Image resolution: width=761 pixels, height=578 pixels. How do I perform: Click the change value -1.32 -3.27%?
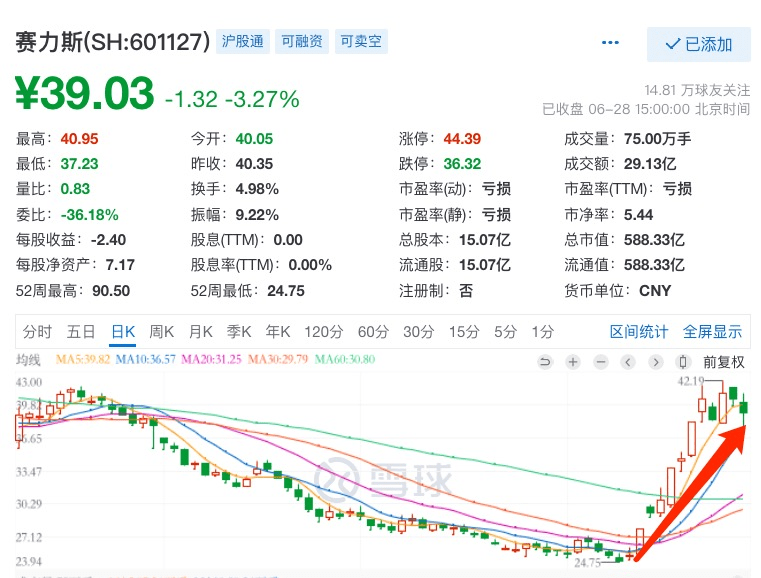tap(232, 99)
